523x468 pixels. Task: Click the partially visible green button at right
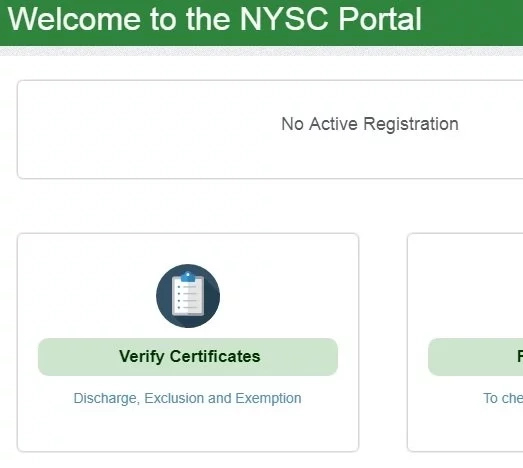(476, 357)
